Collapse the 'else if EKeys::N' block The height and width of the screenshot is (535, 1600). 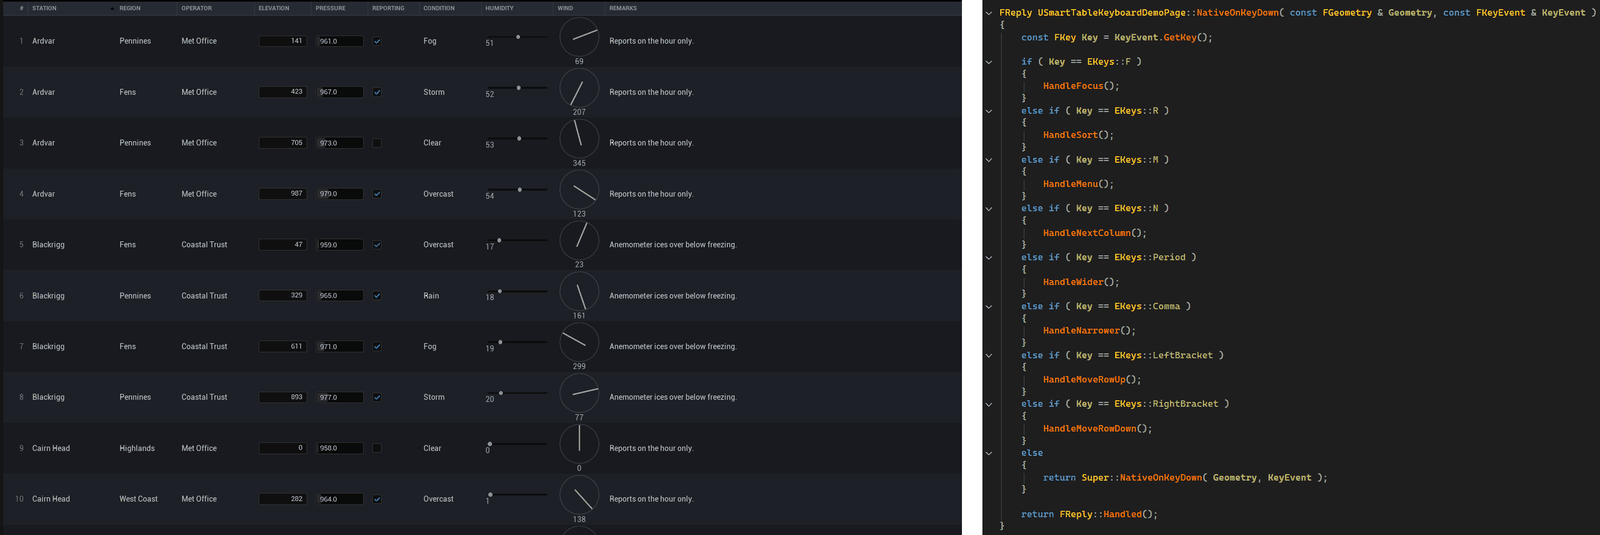989,209
